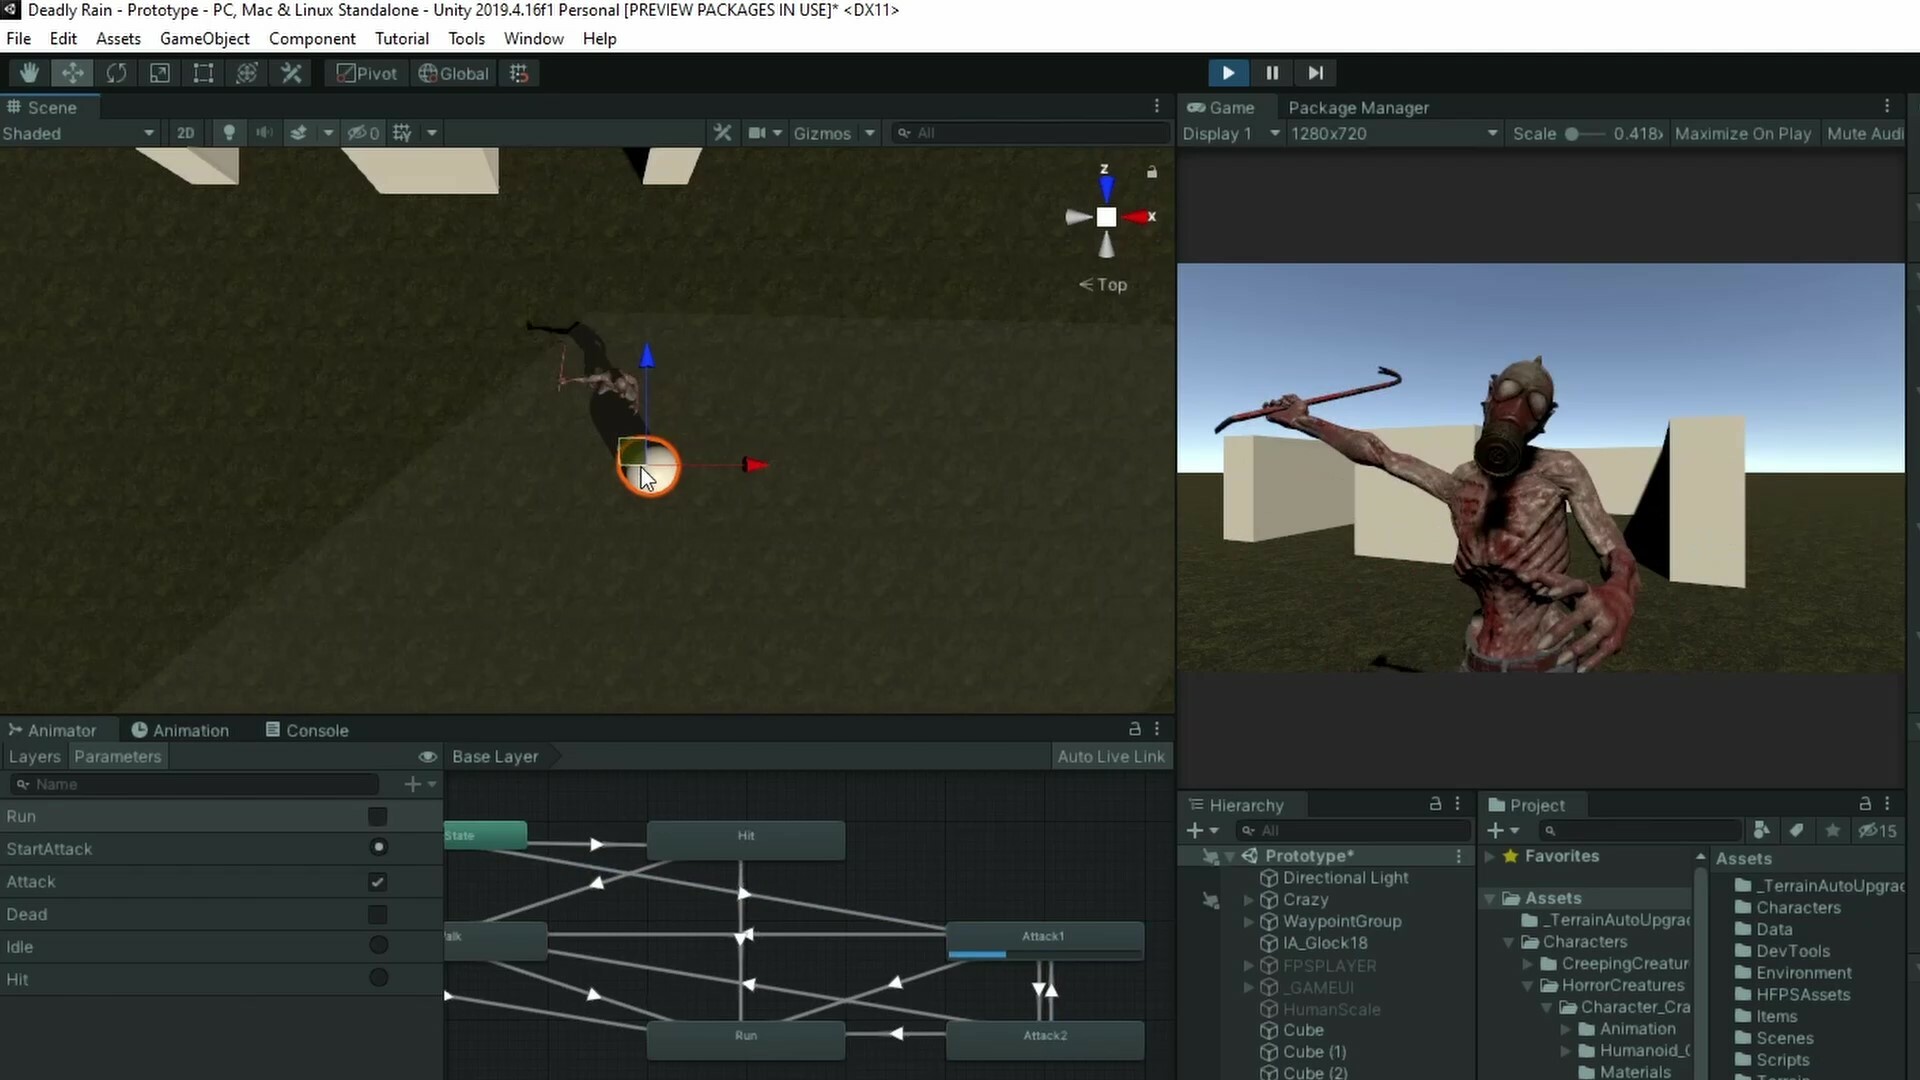Click the Step frame button
Screen dimensions: 1920x1080
point(1315,73)
